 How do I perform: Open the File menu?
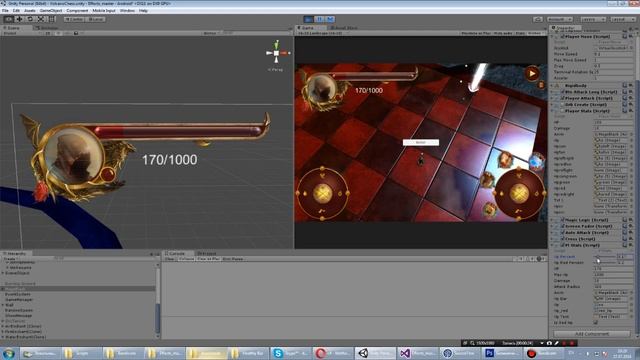click(5, 11)
